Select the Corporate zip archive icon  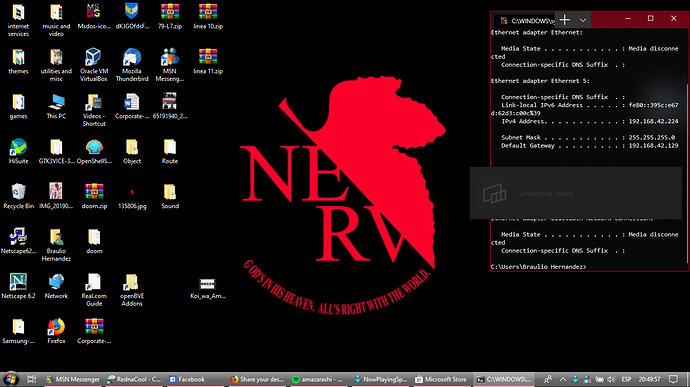click(94, 331)
